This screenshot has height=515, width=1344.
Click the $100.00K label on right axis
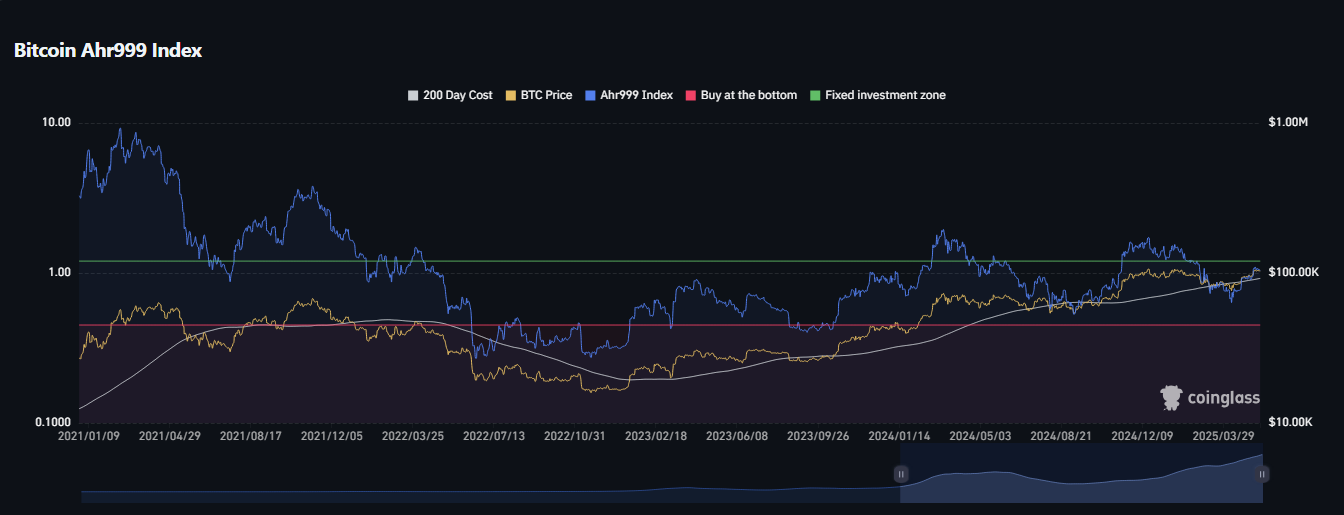pos(1294,272)
